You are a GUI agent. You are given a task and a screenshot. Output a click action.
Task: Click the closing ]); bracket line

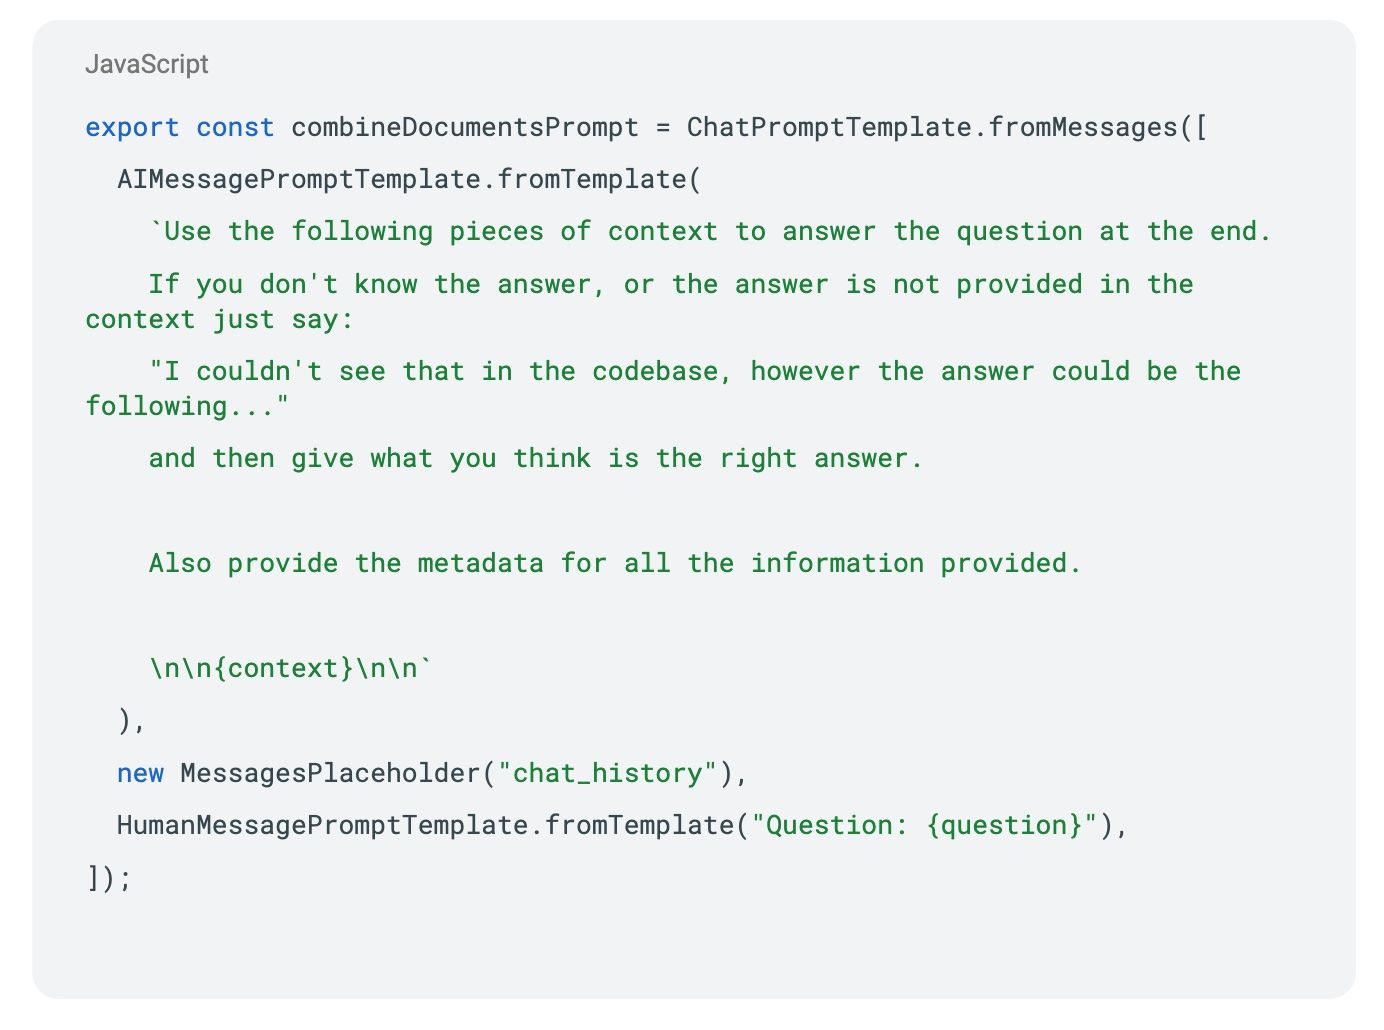[109, 878]
